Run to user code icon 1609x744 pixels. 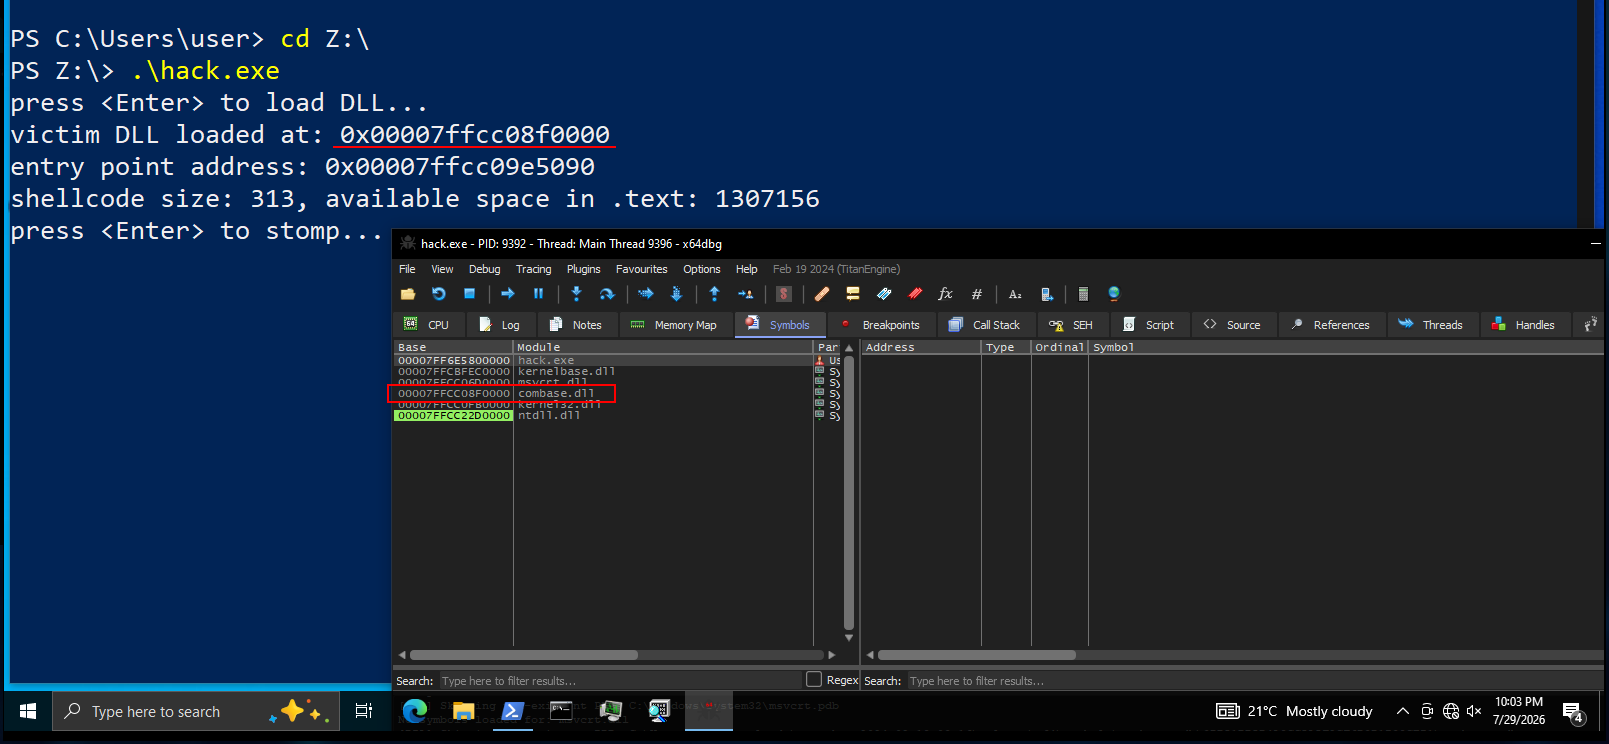click(745, 294)
